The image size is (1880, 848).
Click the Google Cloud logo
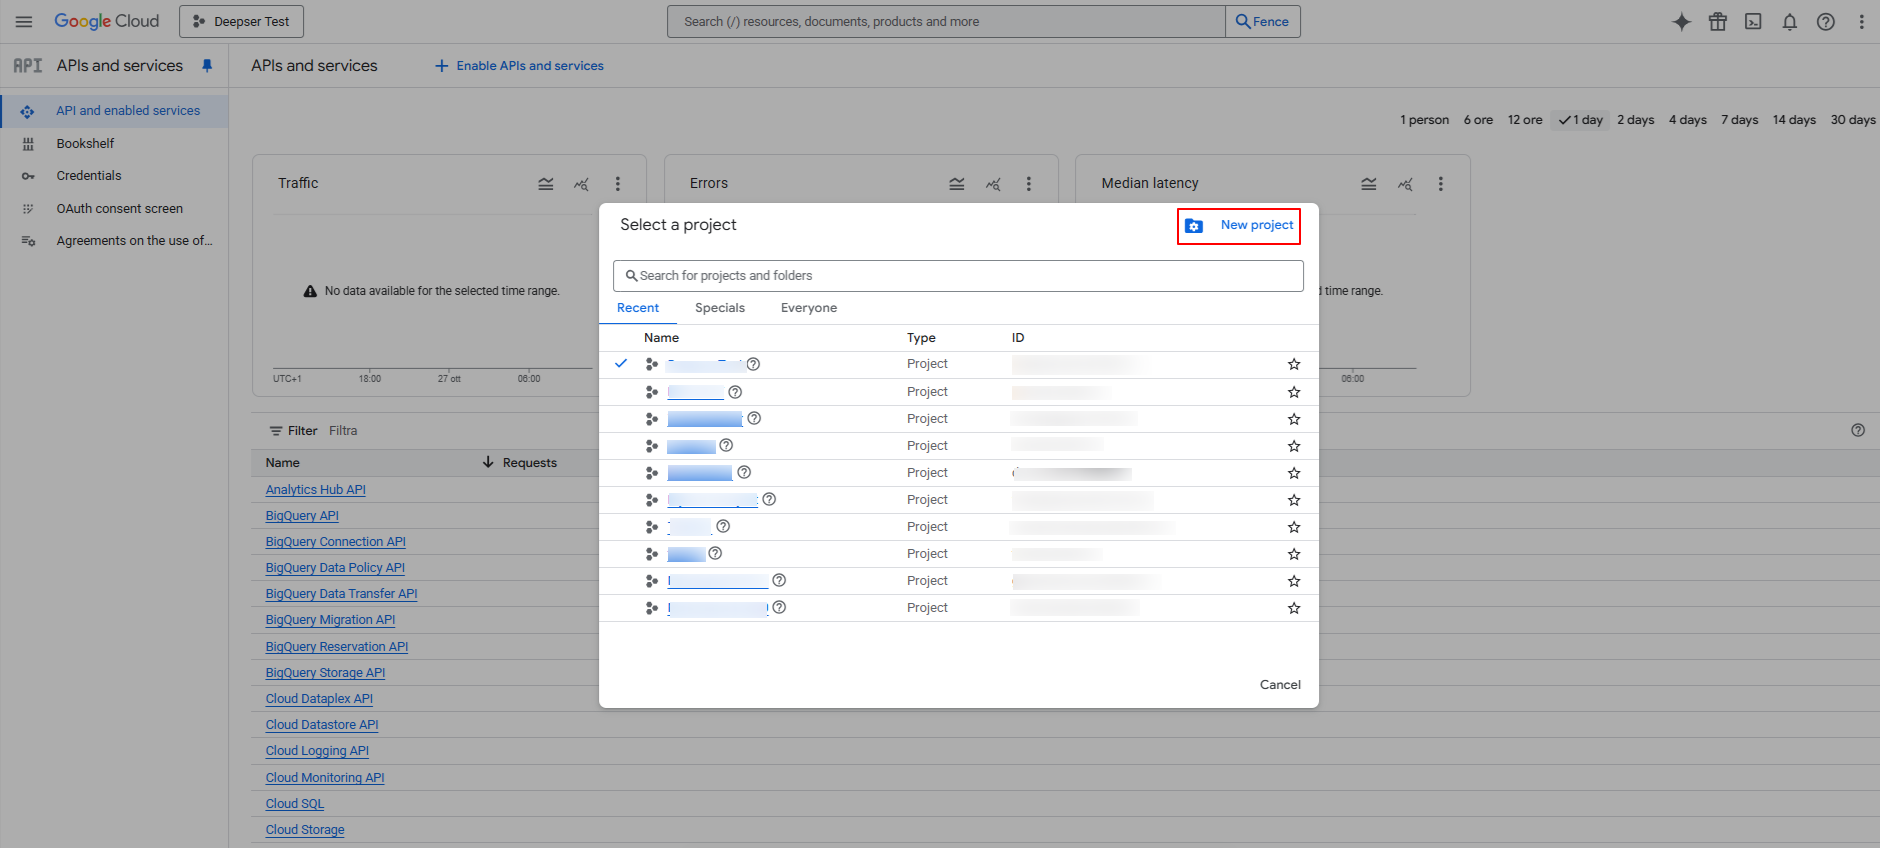107,21
